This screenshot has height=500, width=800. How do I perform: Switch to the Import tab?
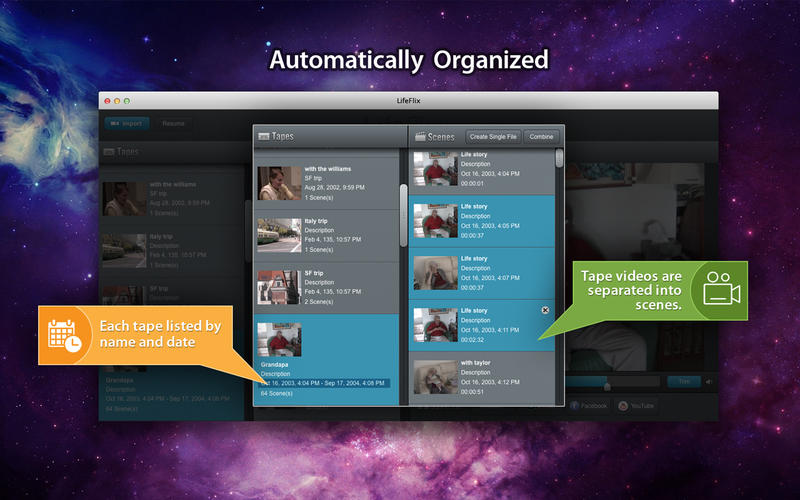pos(125,124)
